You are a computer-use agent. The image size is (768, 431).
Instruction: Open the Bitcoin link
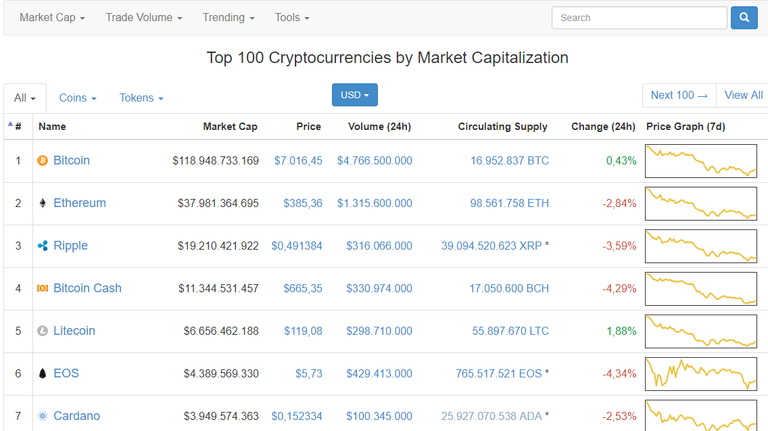coord(72,161)
